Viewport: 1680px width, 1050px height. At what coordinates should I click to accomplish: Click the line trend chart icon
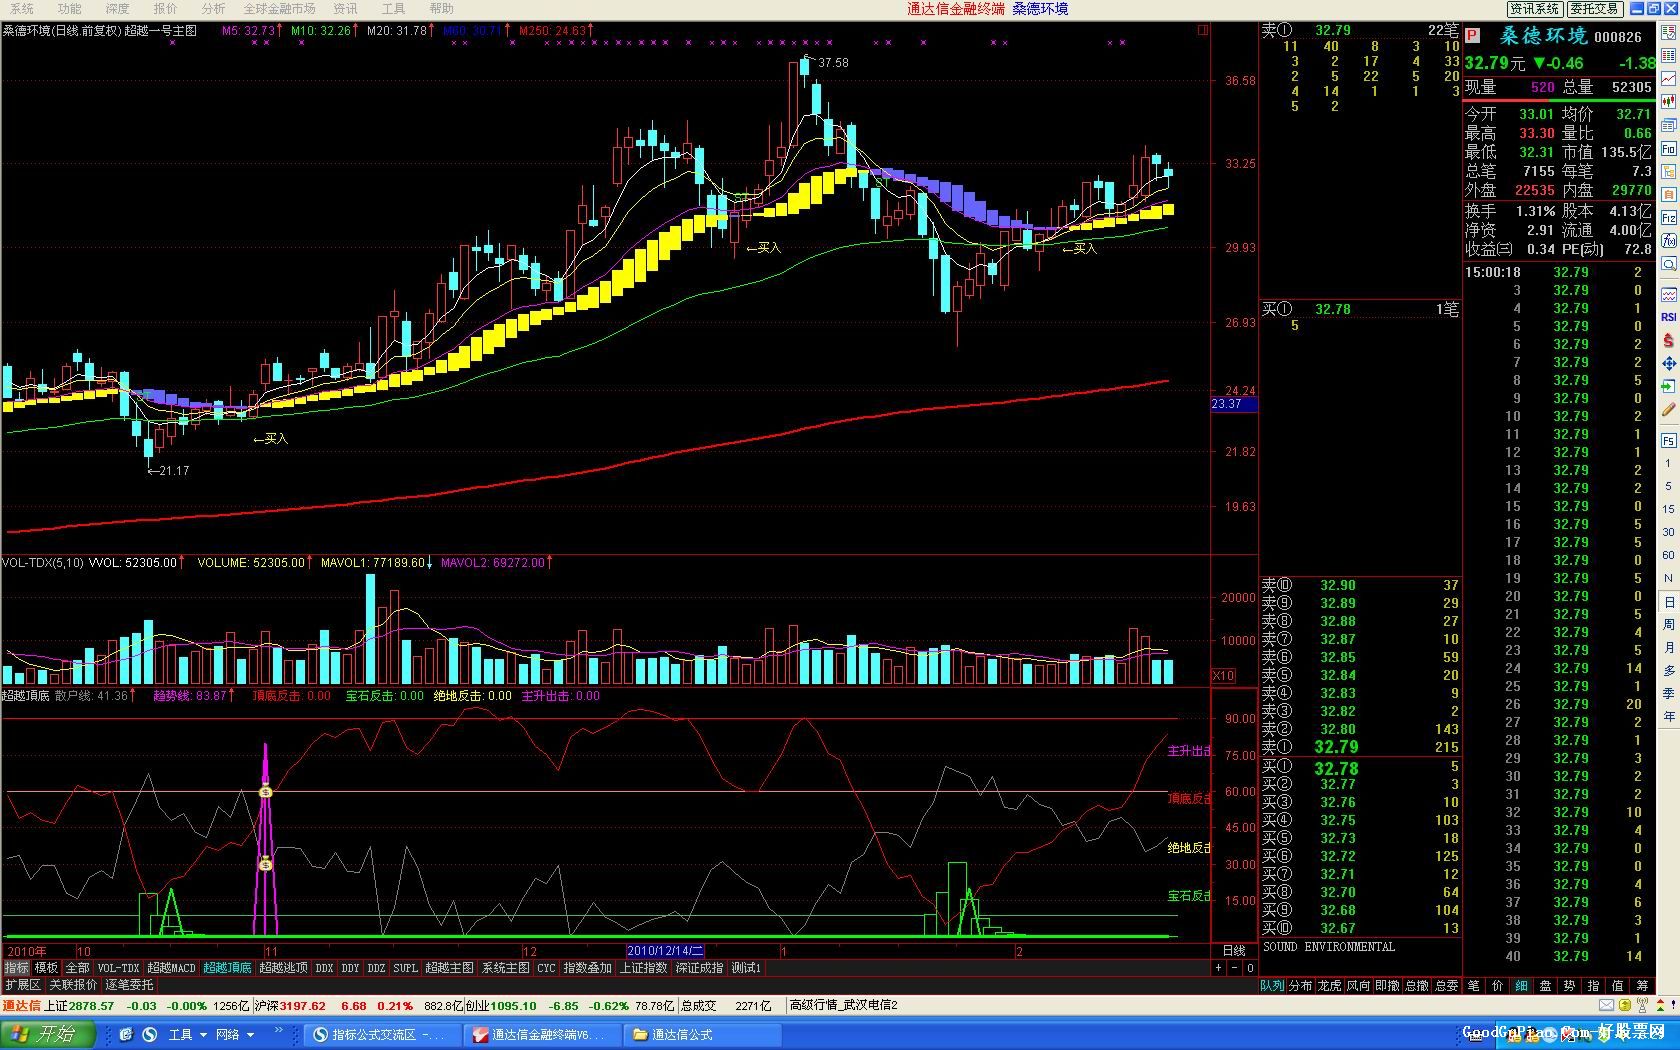click(x=1668, y=78)
